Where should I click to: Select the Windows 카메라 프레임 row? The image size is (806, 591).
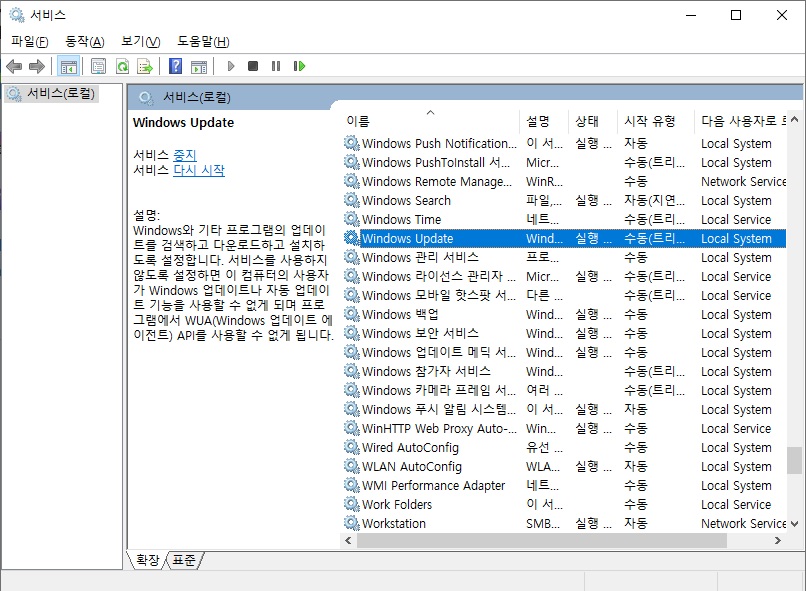[564, 391]
